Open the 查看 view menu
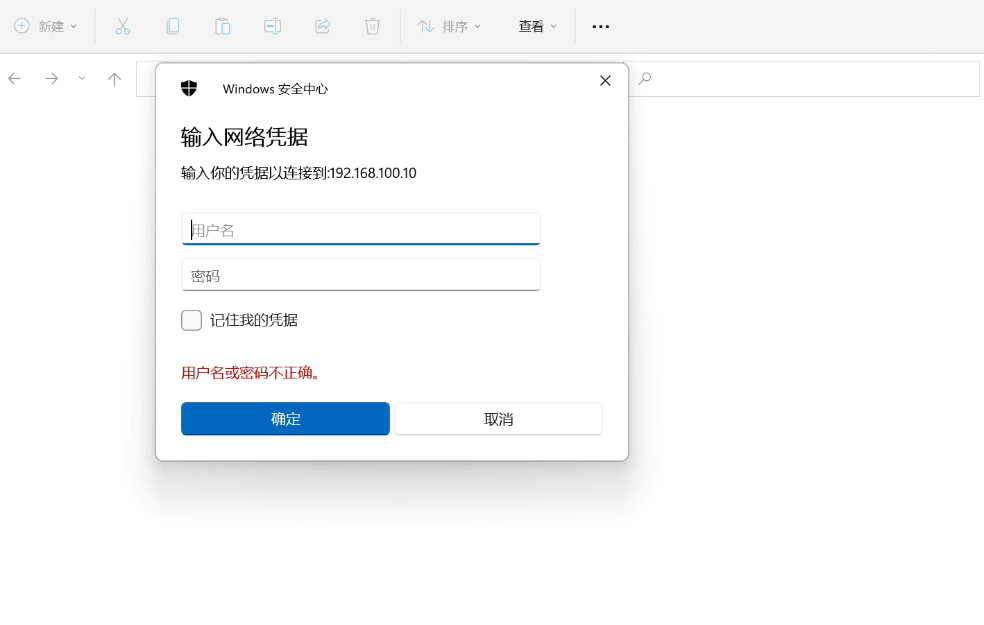Screen dimensions: 984x625 537,27
